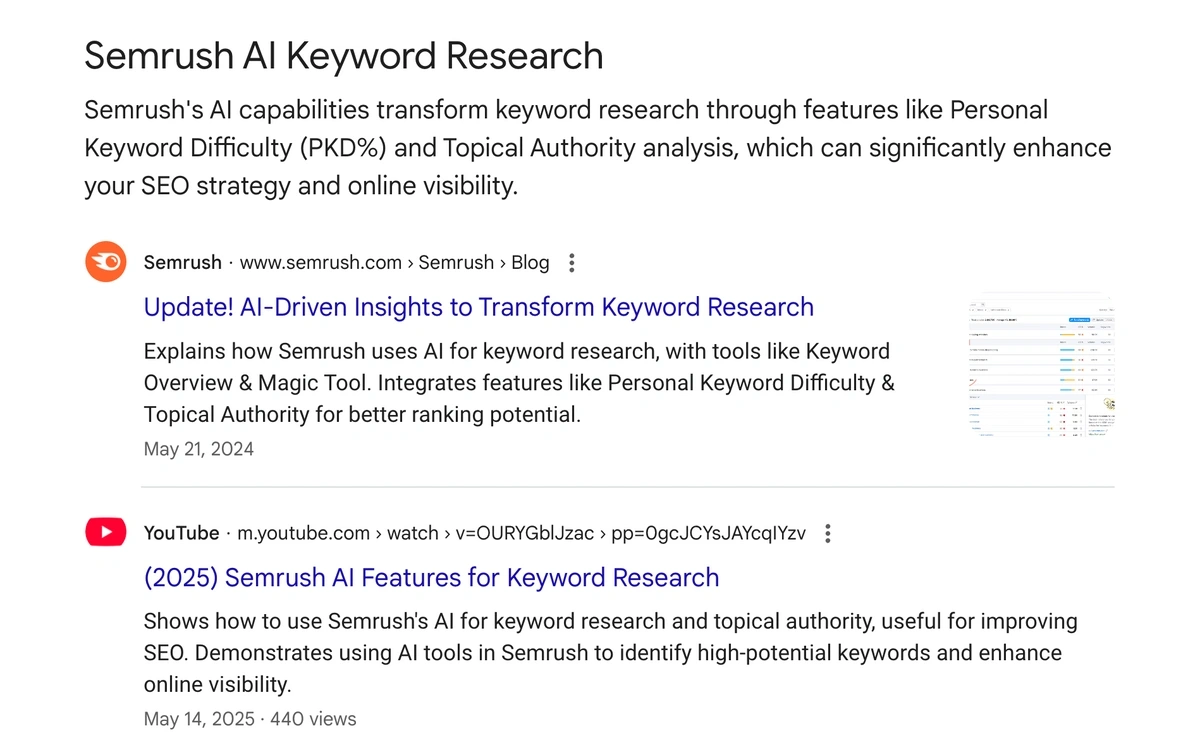
Task: Click the YouTube result description snippet
Action: 611,653
